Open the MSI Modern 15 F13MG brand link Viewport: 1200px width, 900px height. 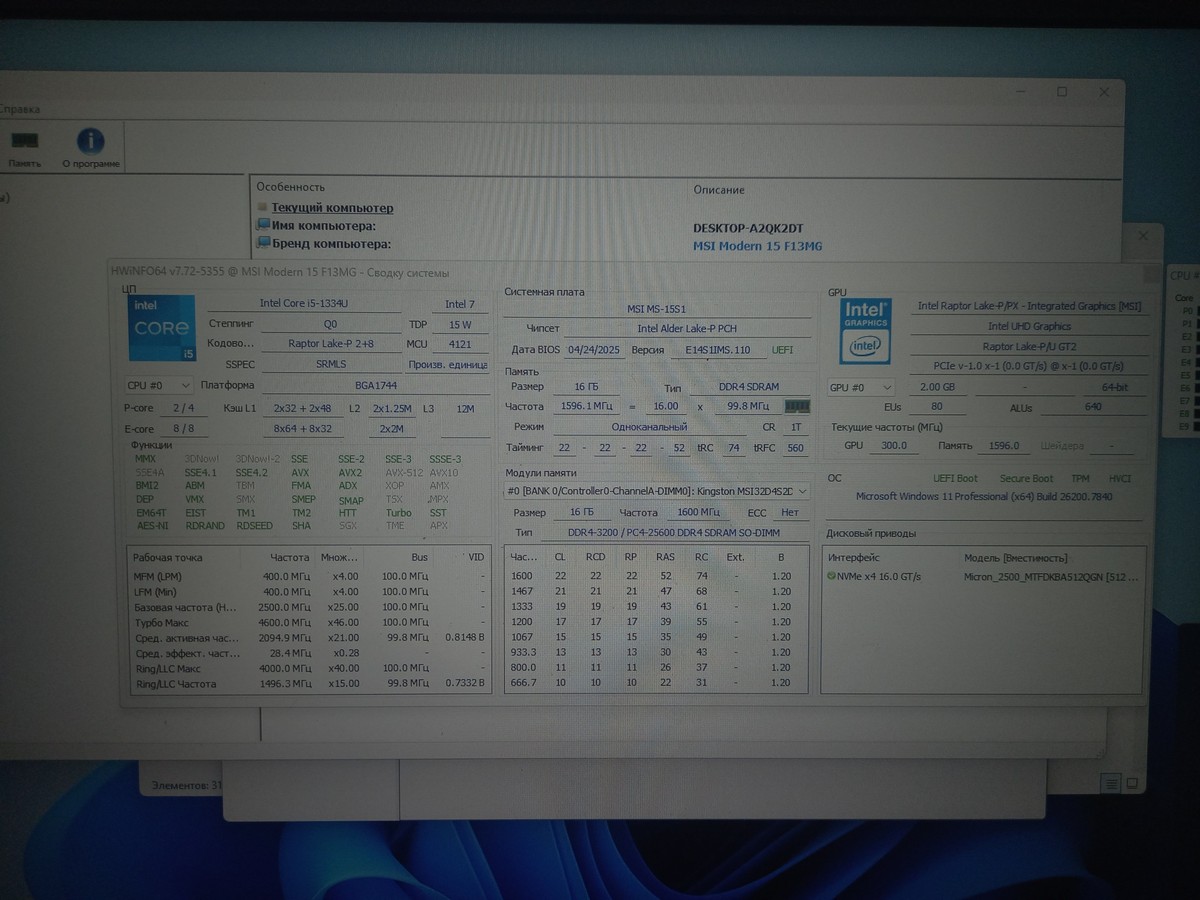point(757,246)
